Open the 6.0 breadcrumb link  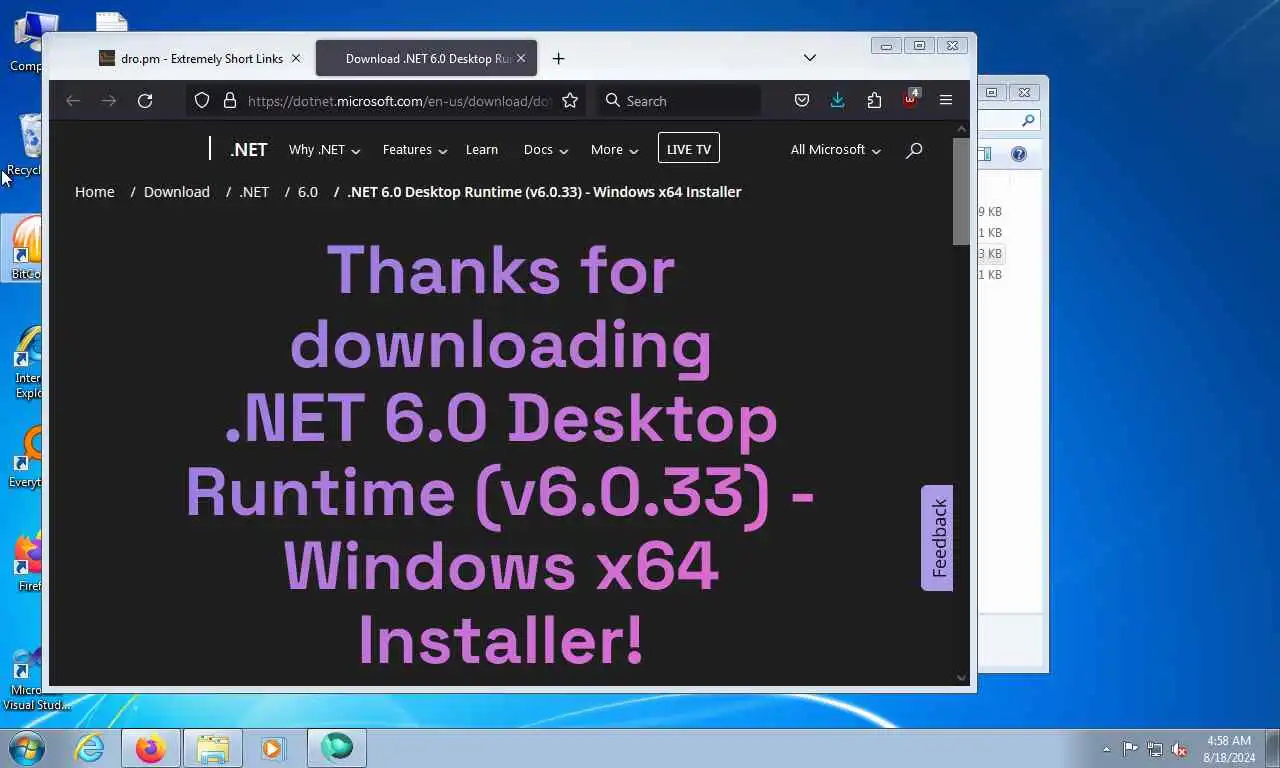(x=308, y=192)
